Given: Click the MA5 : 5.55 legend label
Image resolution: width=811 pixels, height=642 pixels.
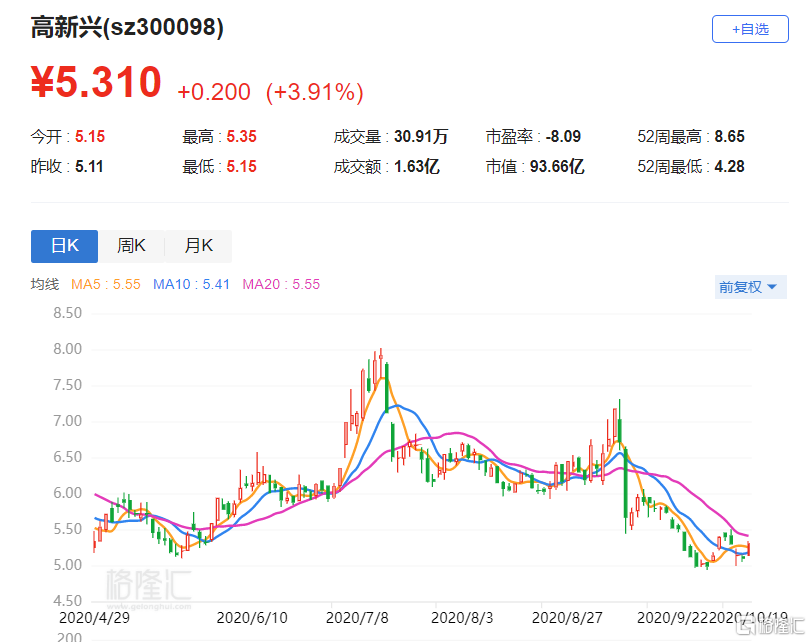Looking at the screenshot, I should (106, 285).
